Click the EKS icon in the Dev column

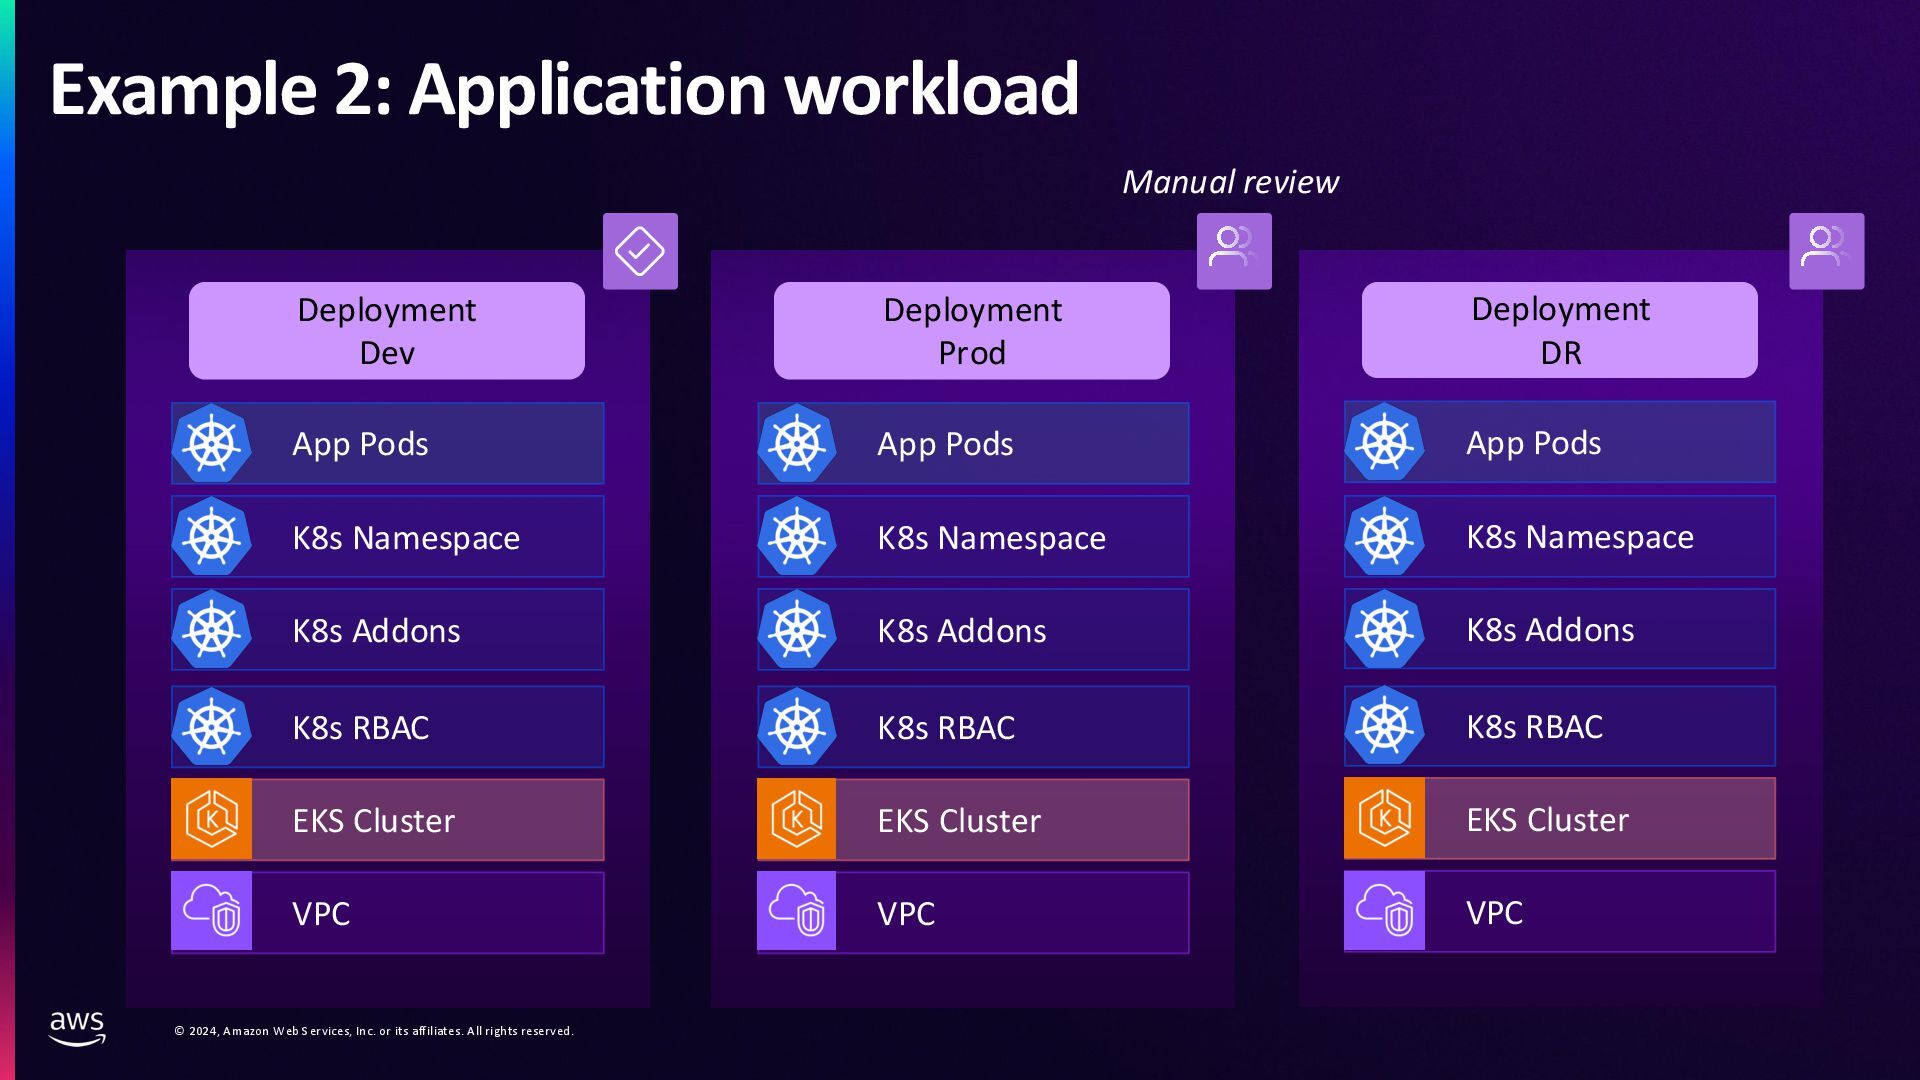tap(212, 819)
